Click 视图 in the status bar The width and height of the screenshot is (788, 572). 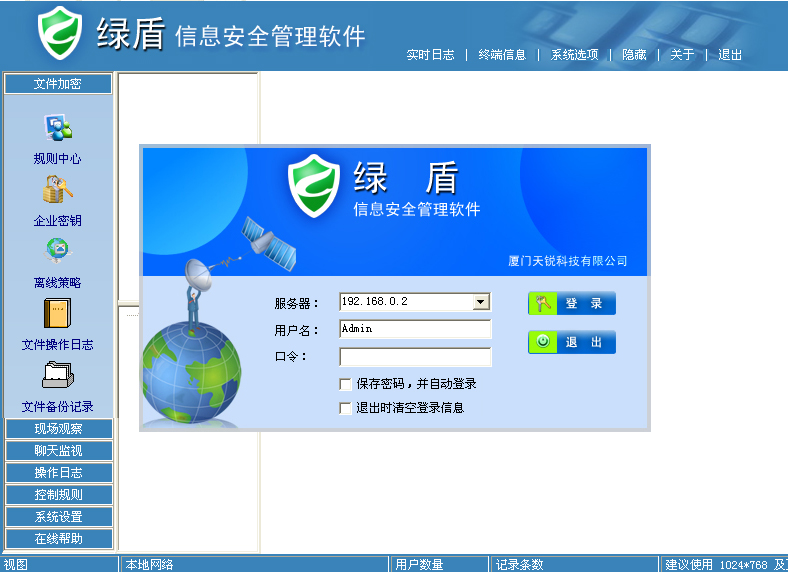[16, 564]
